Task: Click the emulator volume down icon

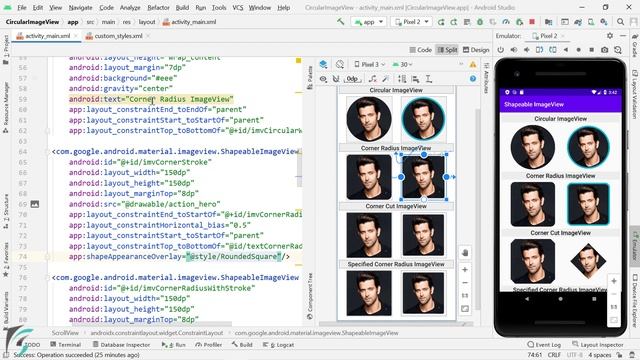Action: [527, 50]
